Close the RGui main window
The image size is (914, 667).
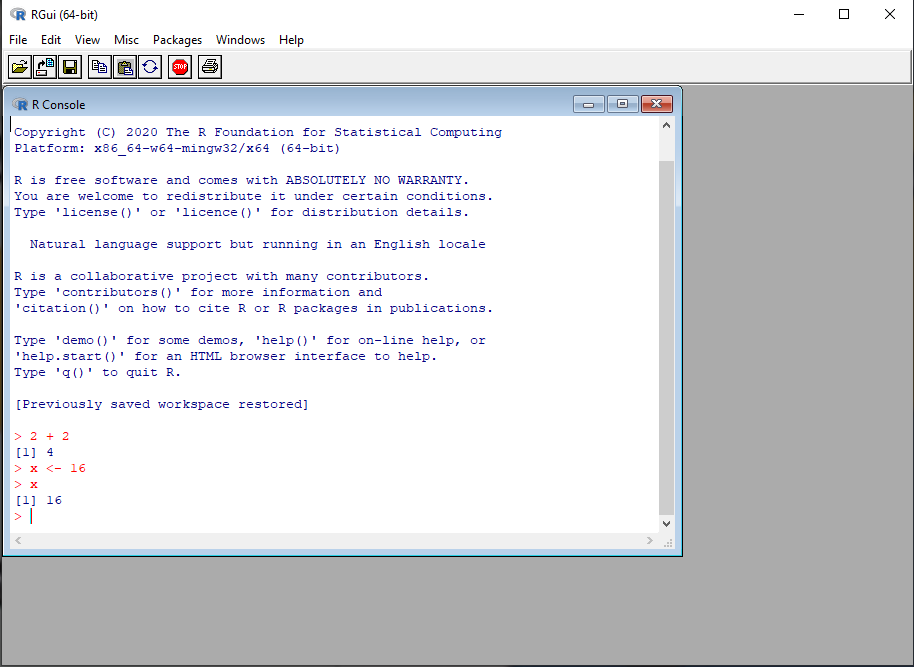click(x=890, y=15)
